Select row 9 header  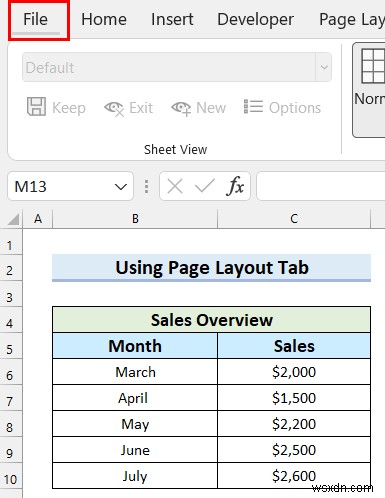[11, 450]
